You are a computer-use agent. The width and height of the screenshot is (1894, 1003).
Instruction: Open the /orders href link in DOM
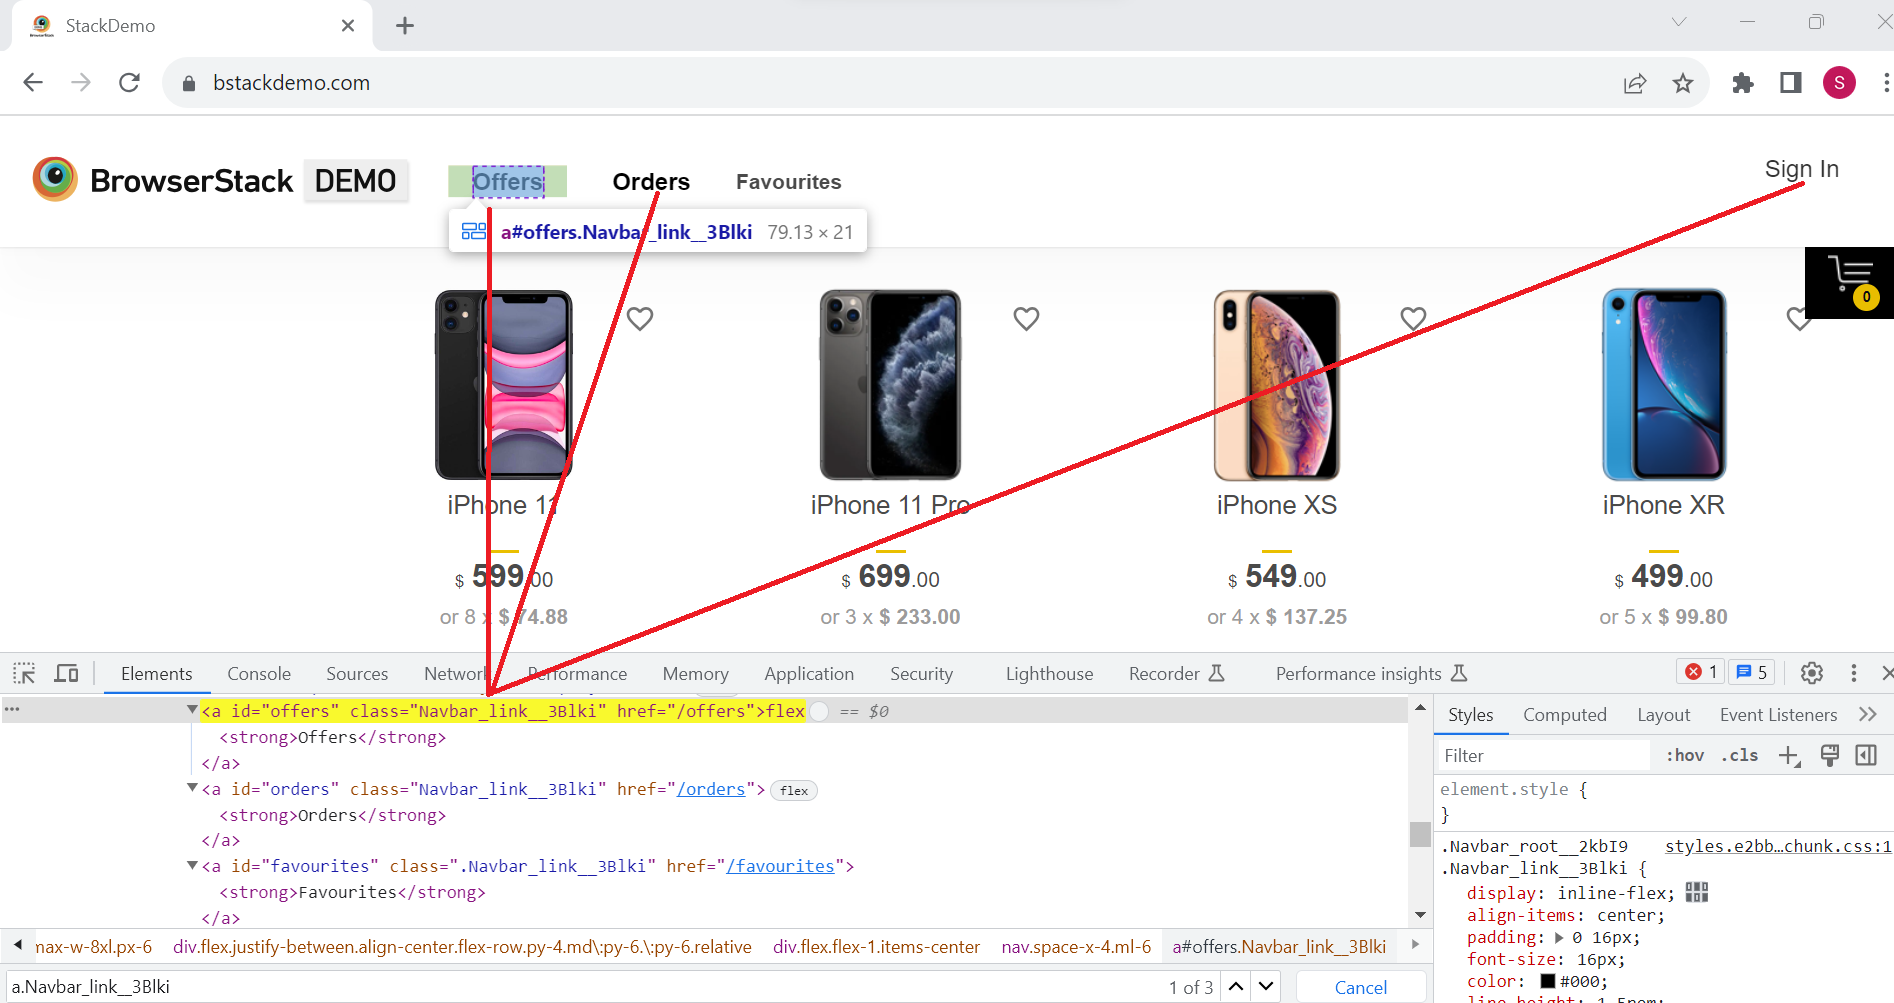tap(711, 789)
